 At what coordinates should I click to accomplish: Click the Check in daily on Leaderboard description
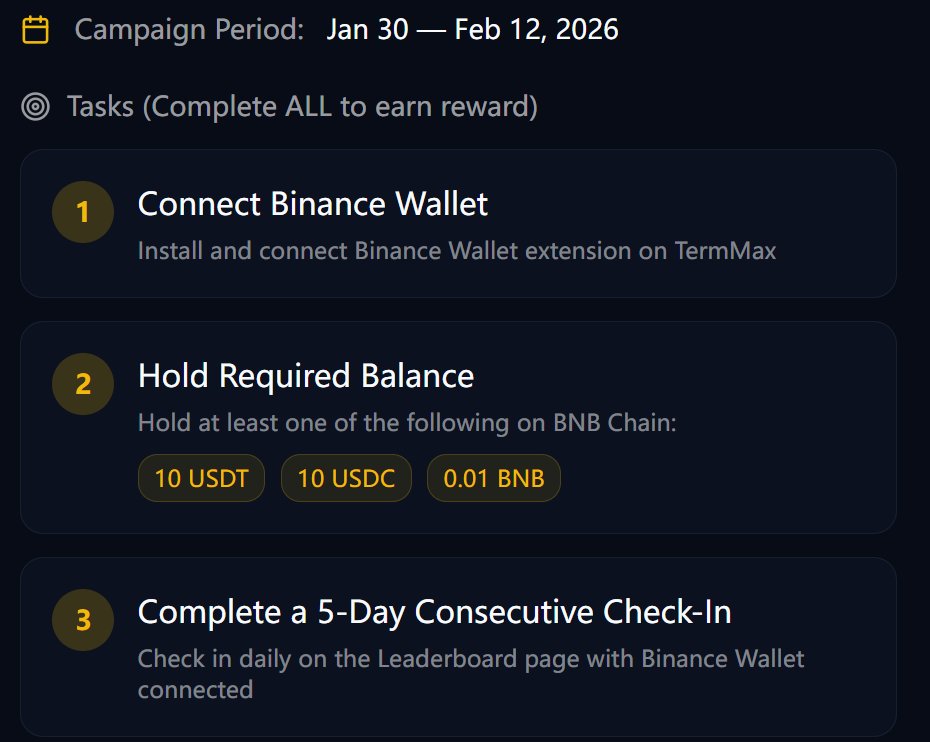[x=470, y=659]
